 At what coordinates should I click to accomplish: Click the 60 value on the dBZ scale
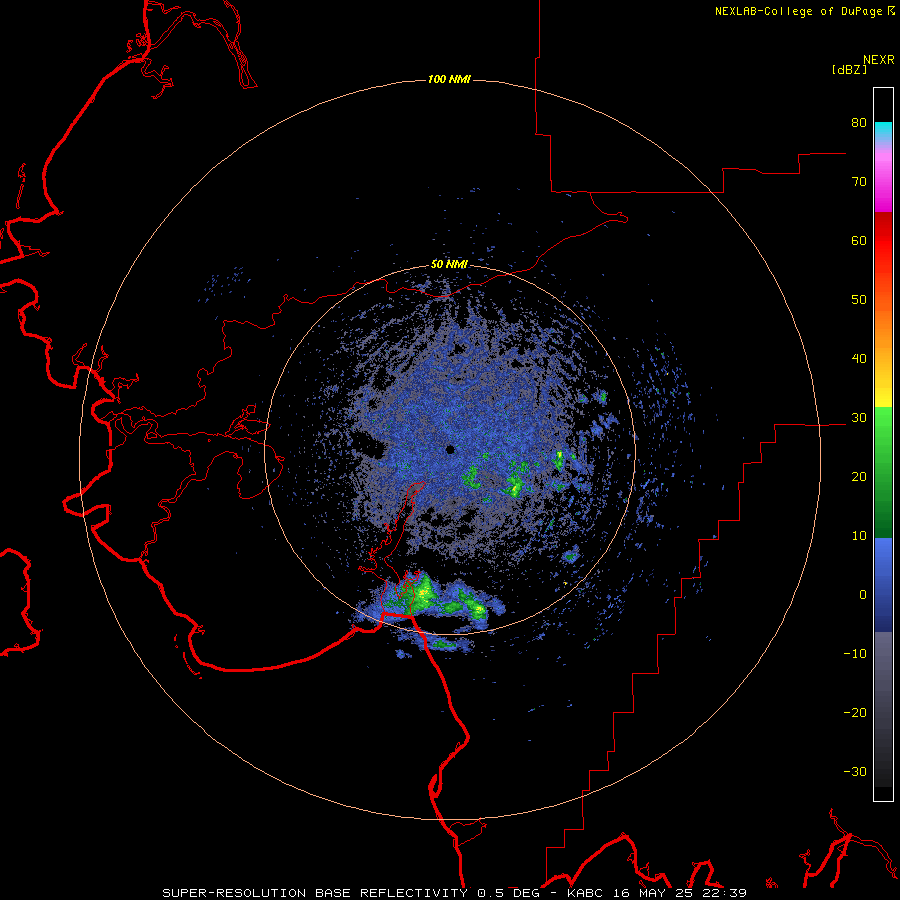click(859, 240)
